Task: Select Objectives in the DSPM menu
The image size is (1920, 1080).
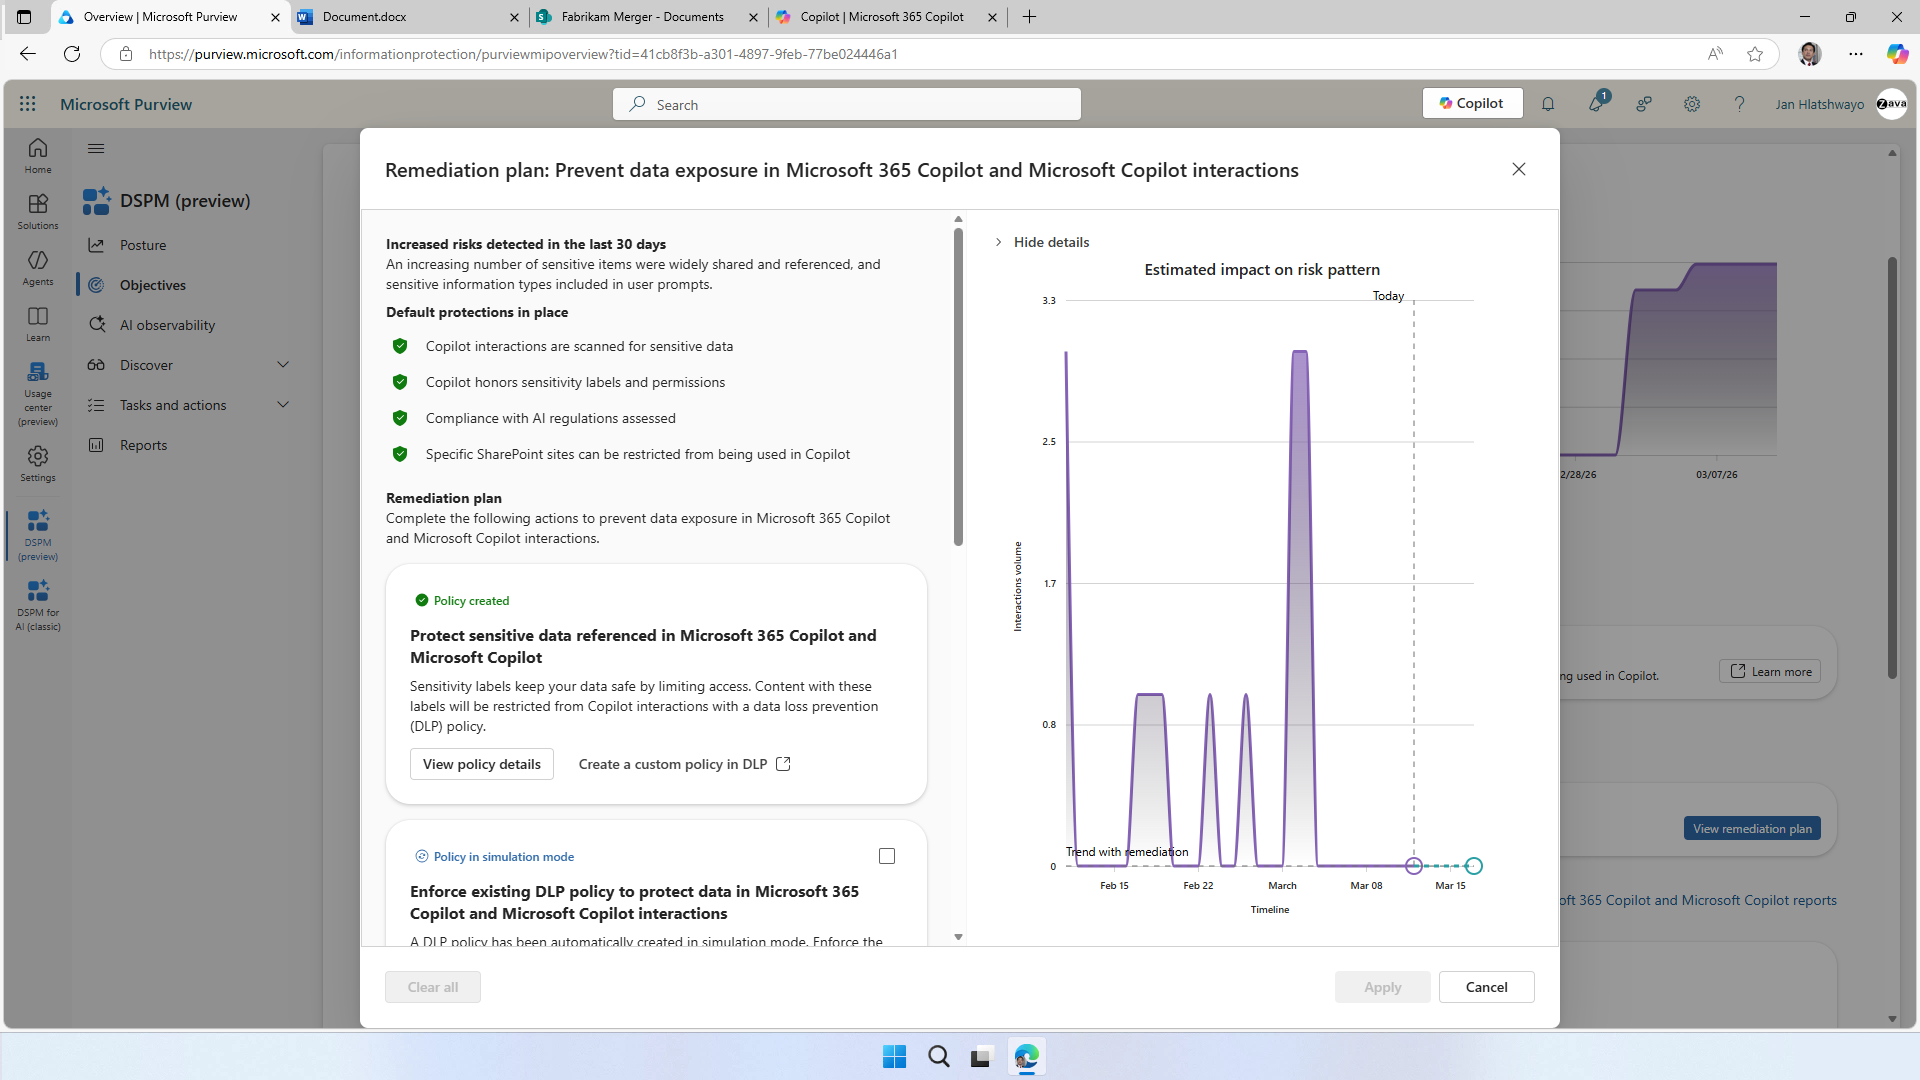Action: coord(153,285)
